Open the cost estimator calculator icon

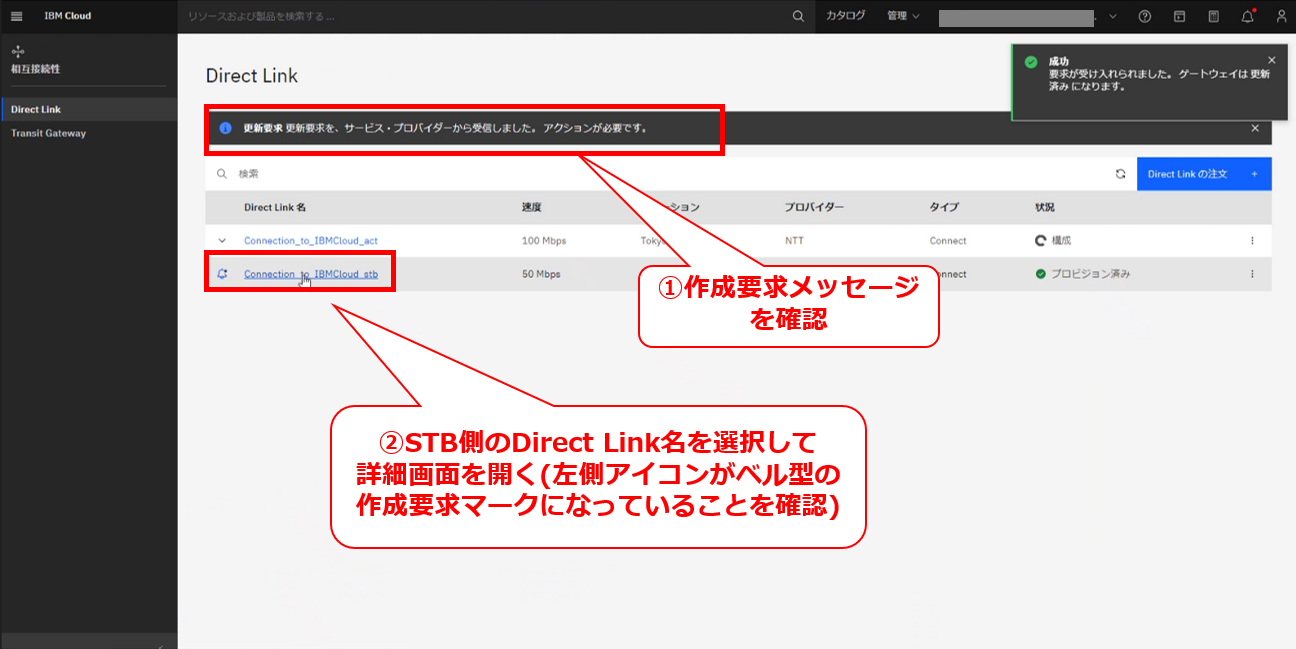pyautogui.click(x=1213, y=17)
